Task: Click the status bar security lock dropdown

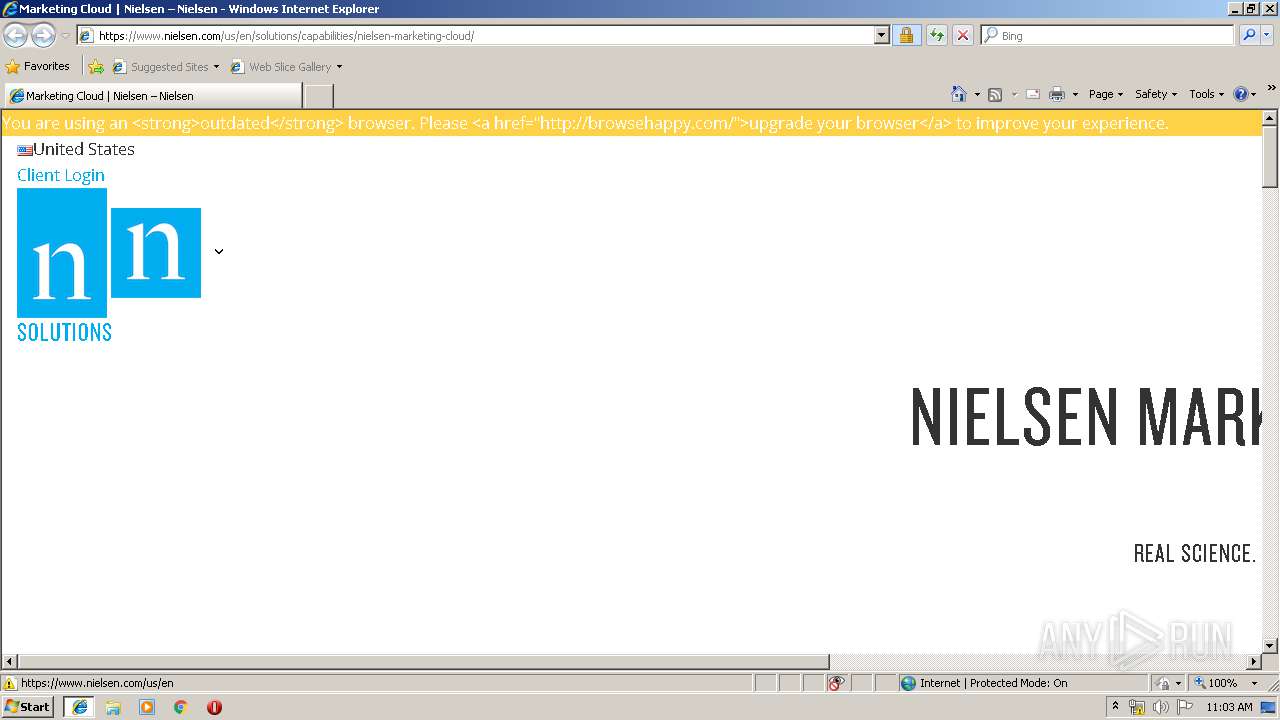Action: pos(1168,683)
